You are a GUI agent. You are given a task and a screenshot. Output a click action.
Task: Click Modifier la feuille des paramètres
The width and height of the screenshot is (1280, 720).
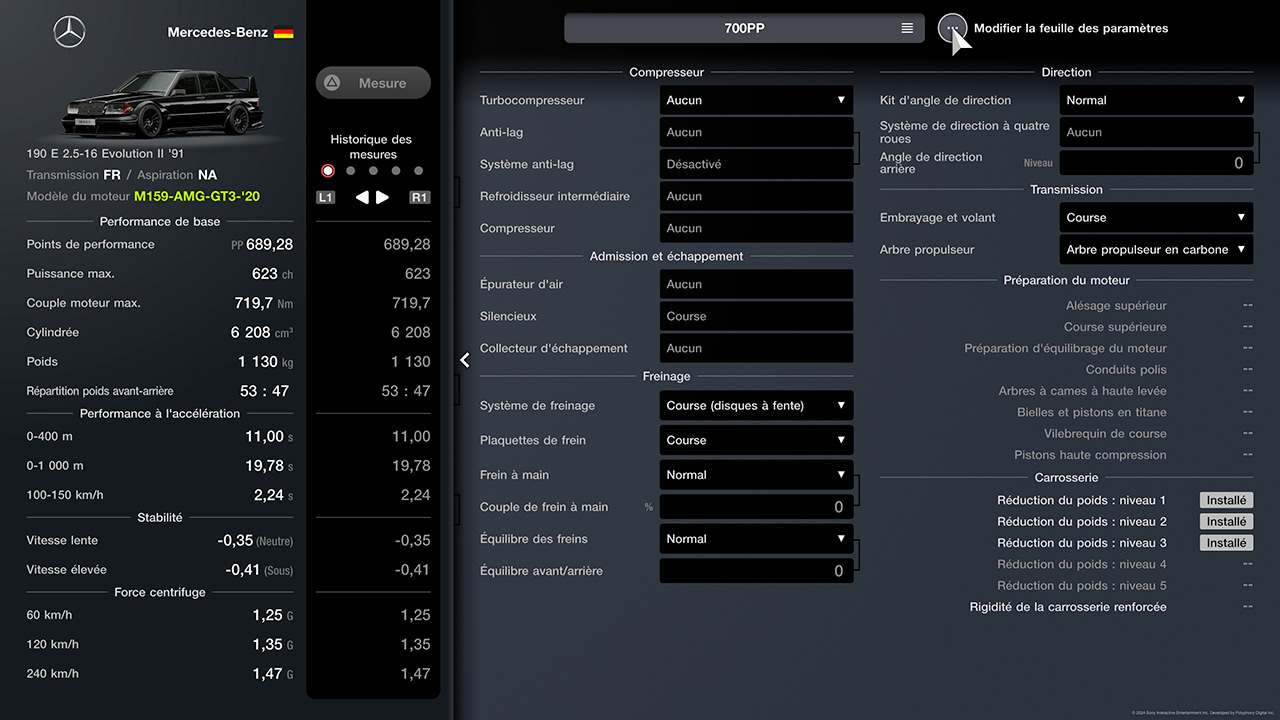click(x=1071, y=28)
